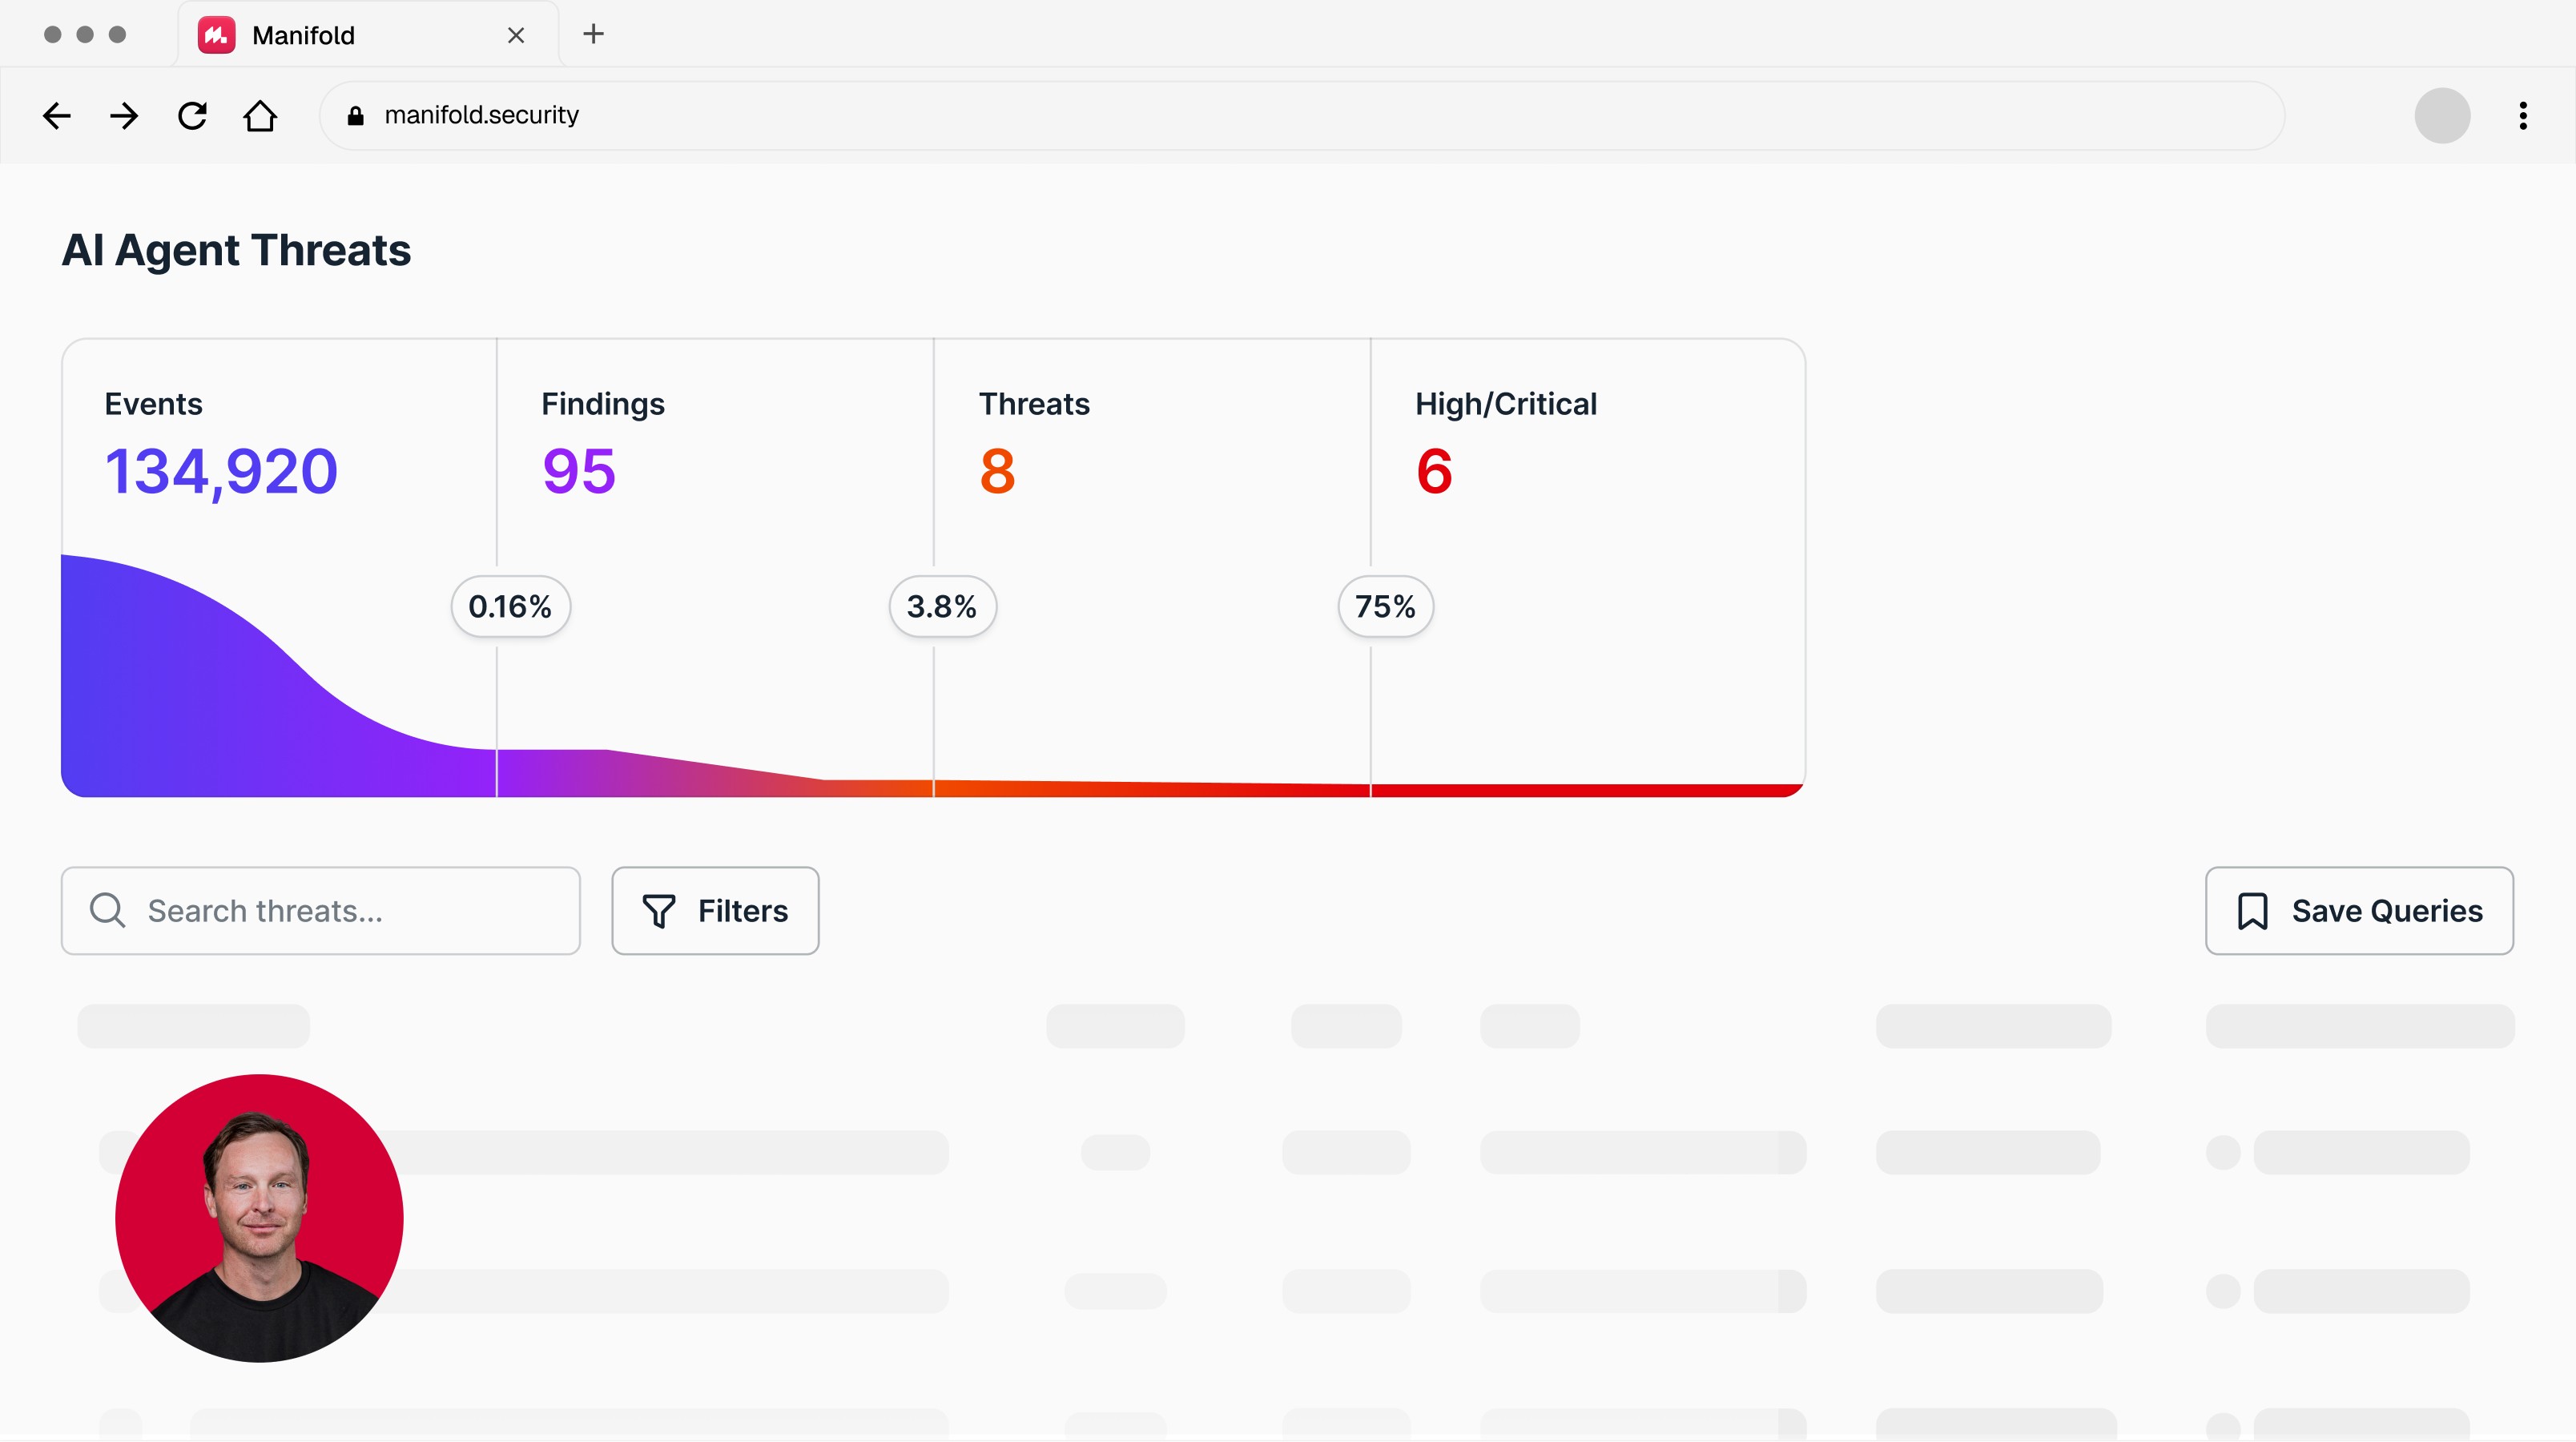
Task: Click the 75% conversion badge
Action: click(1385, 606)
